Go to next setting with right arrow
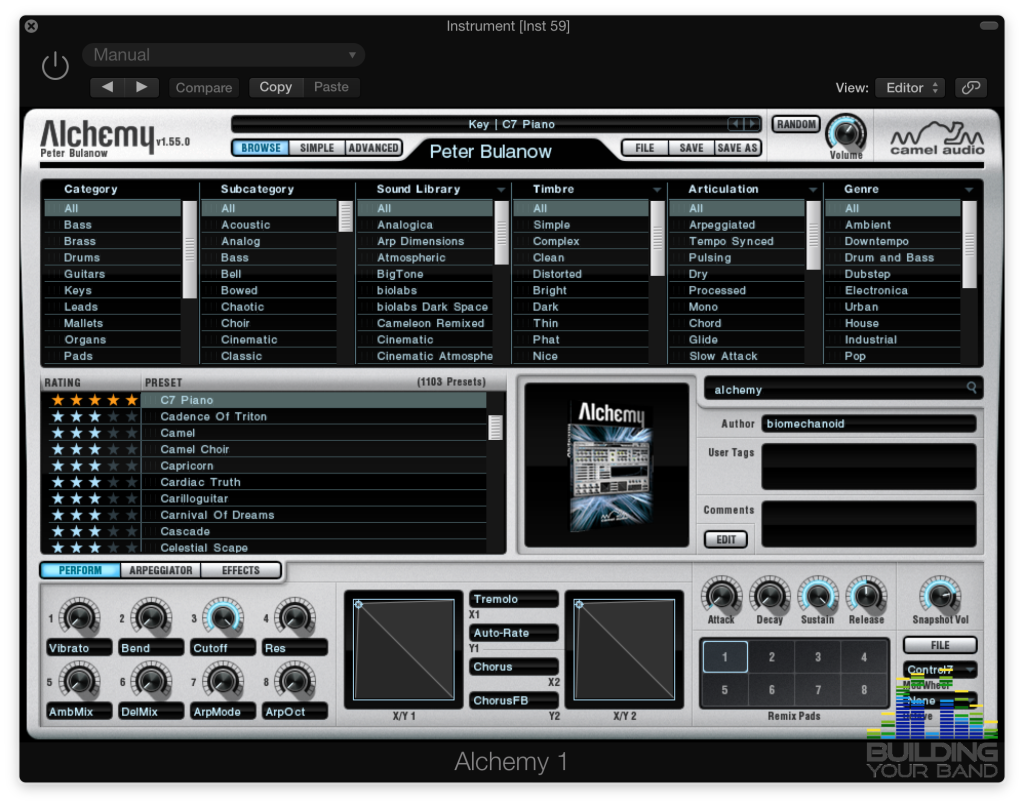The width and height of the screenshot is (1024, 806). point(142,87)
